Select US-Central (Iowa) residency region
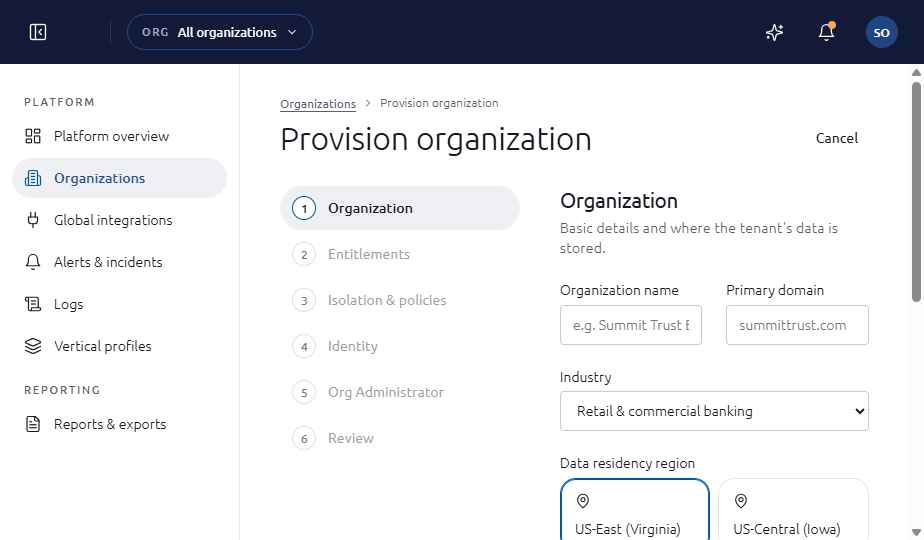 click(793, 509)
